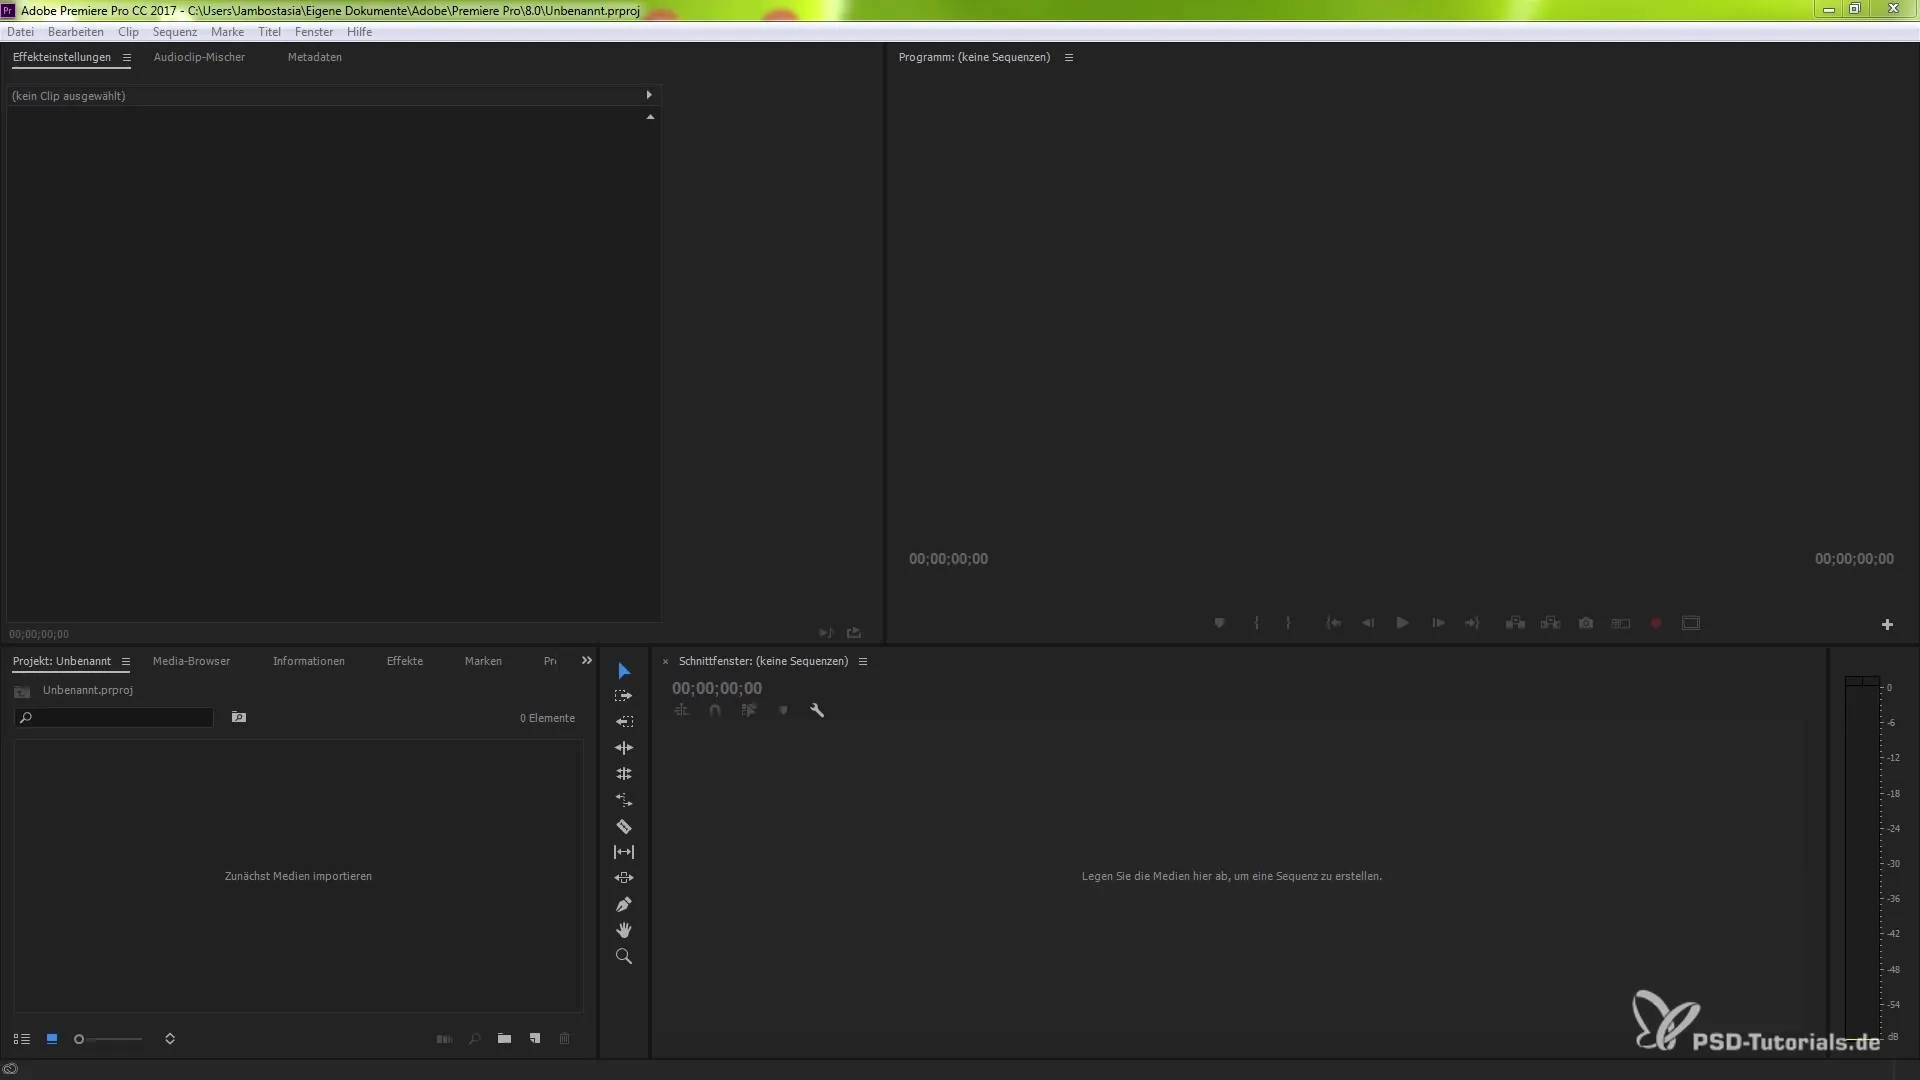Viewport: 1920px width, 1080px height.
Task: Open Programm monitor panel menu
Action: 1069,58
